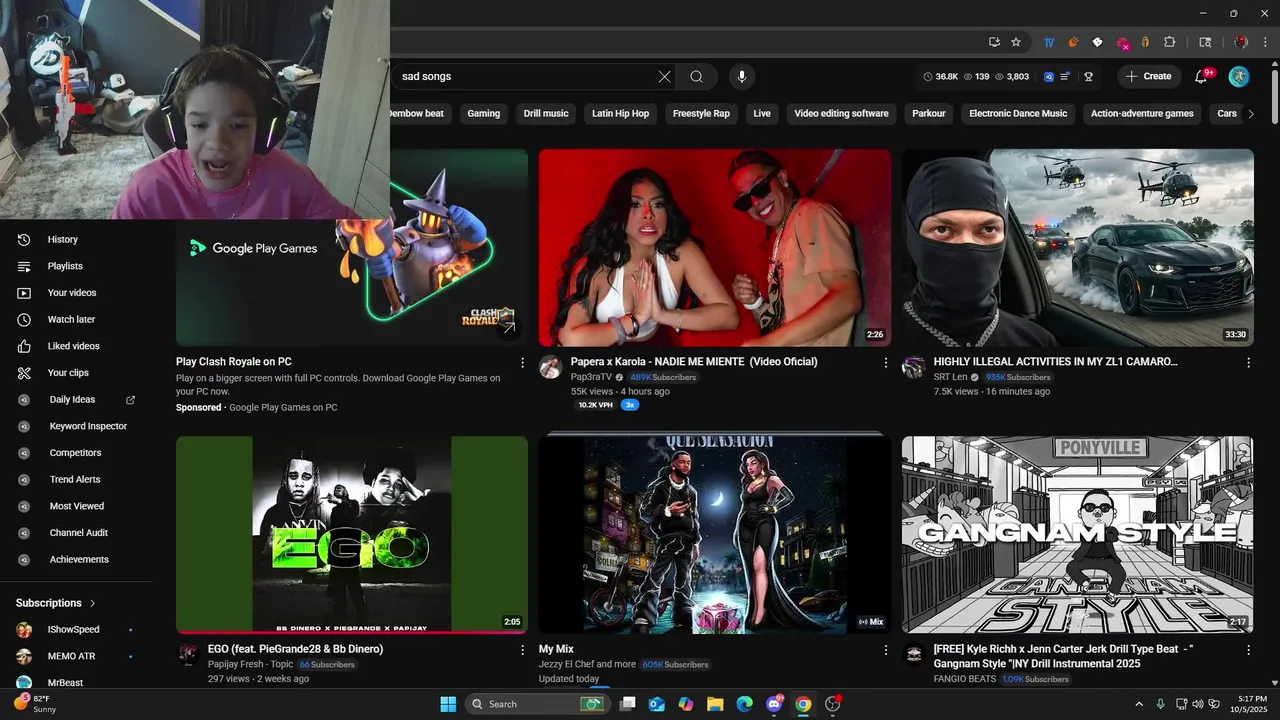The image size is (1280, 720).
Task: Open Keyword Inspector in the sidebar
Action: point(88,426)
